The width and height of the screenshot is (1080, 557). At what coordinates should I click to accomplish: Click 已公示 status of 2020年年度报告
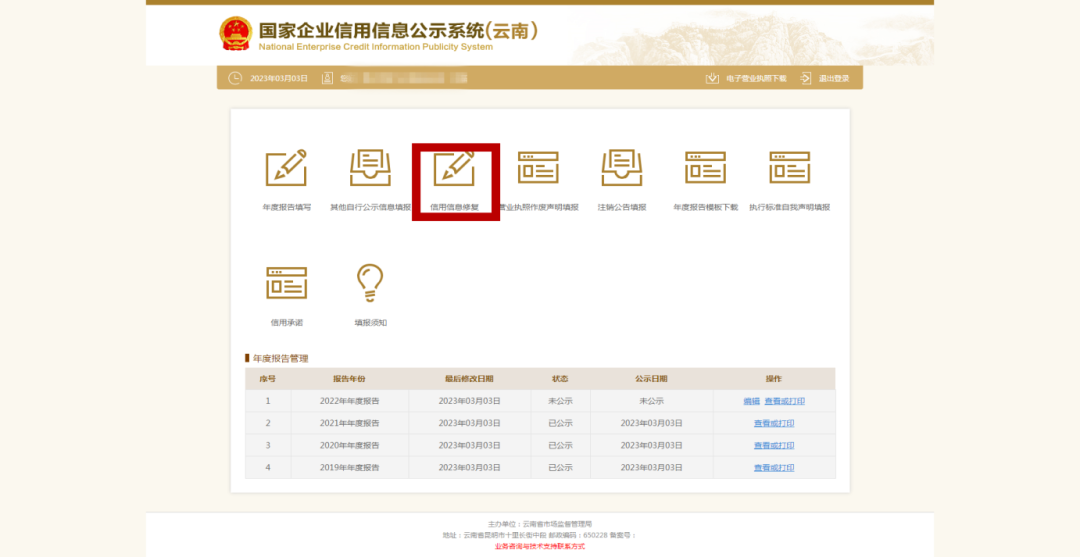560,445
